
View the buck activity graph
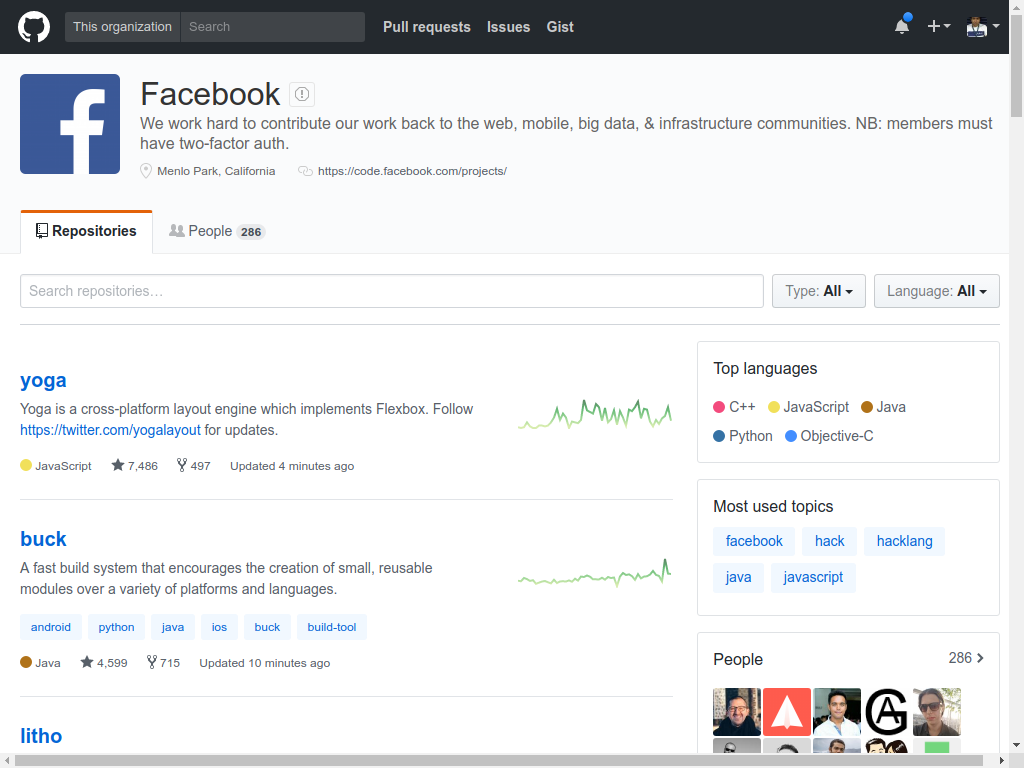click(x=594, y=573)
